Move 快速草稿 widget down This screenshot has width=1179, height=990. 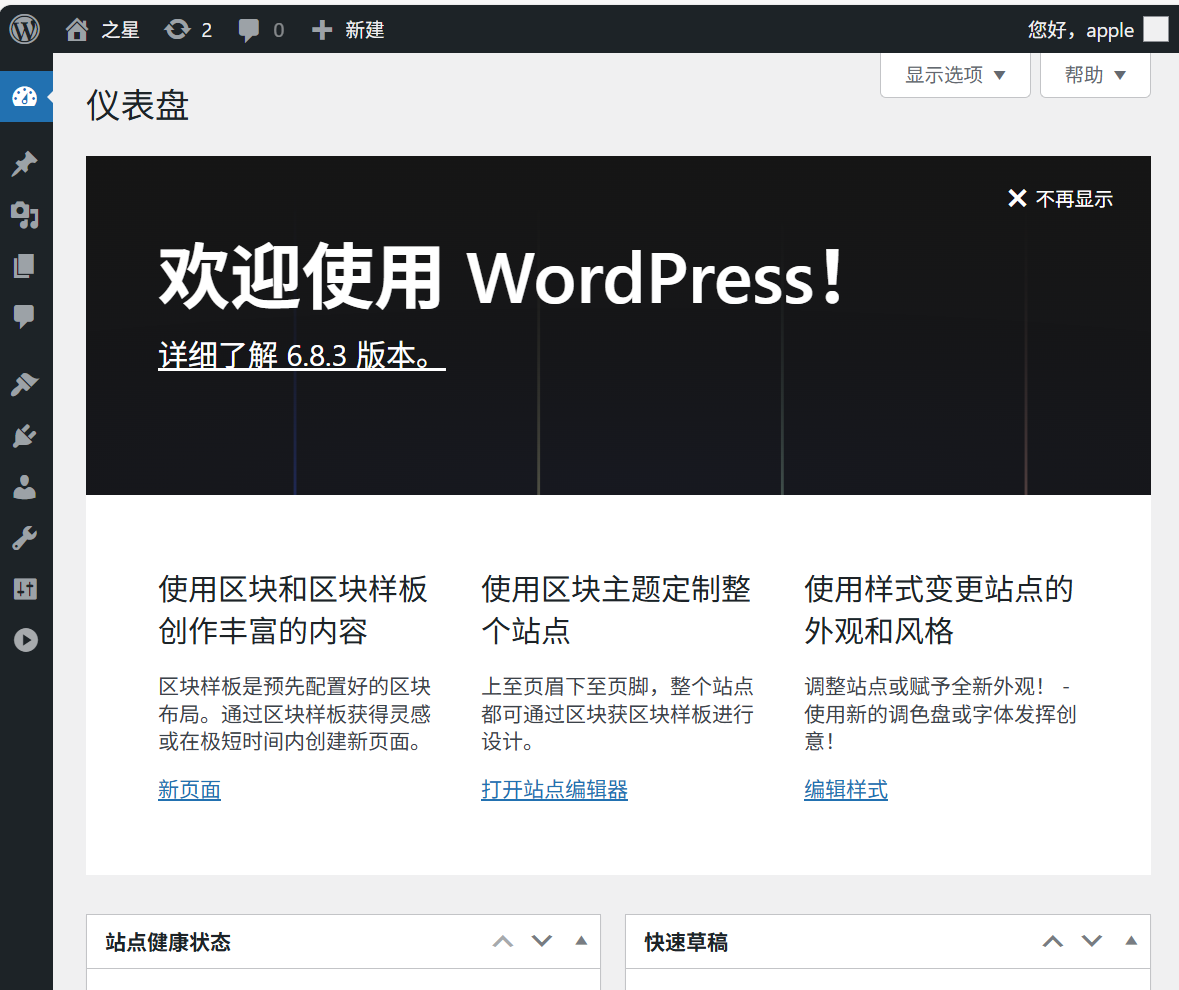(x=1092, y=941)
